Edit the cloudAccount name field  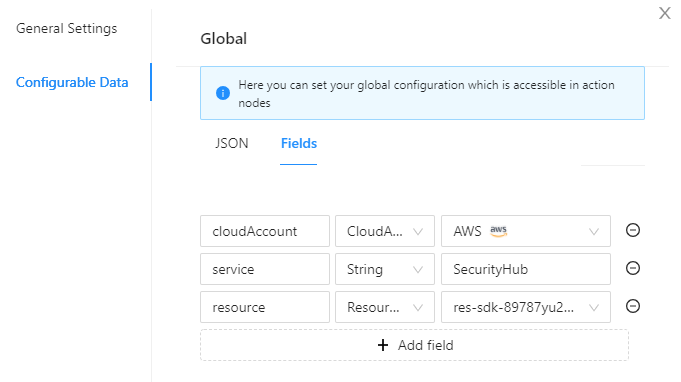click(265, 231)
